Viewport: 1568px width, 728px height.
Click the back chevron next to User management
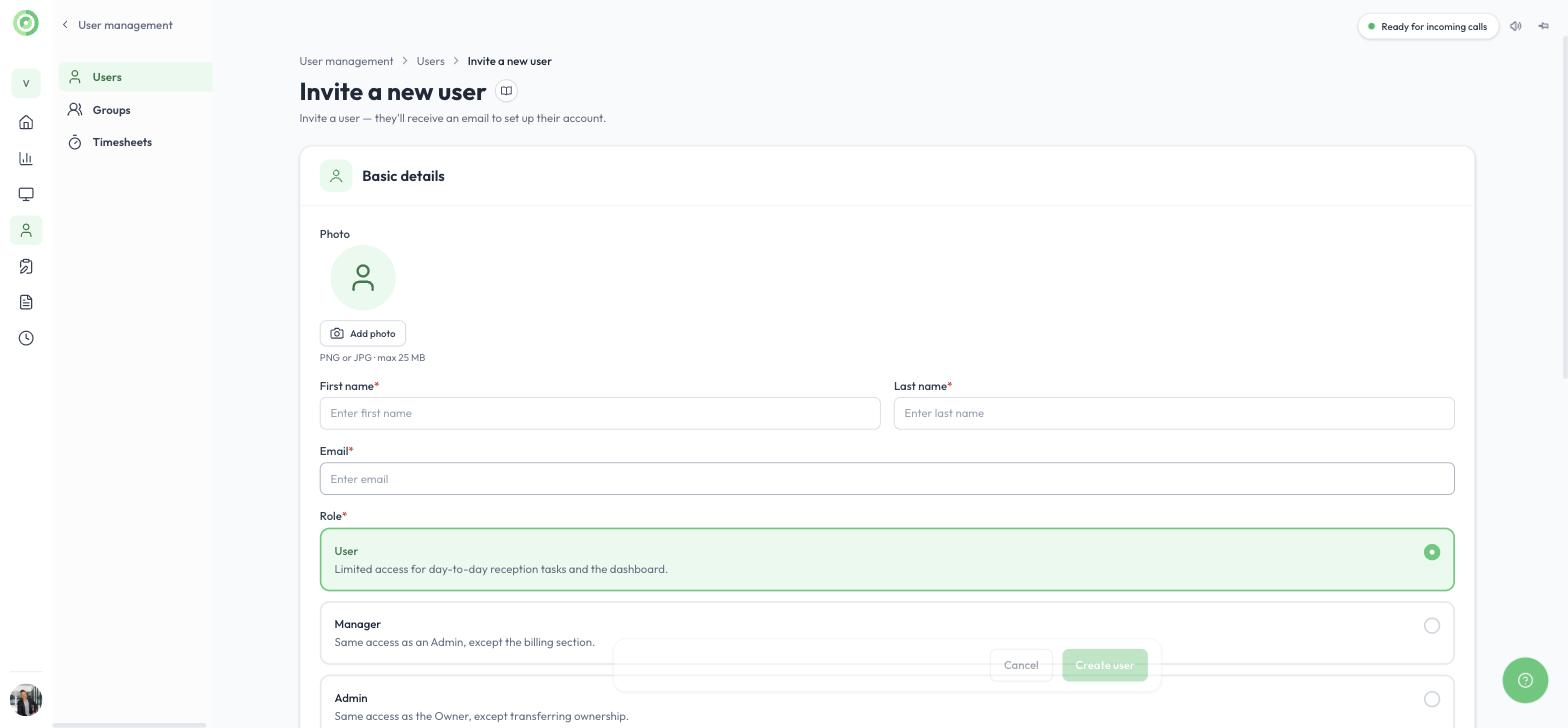pos(65,25)
